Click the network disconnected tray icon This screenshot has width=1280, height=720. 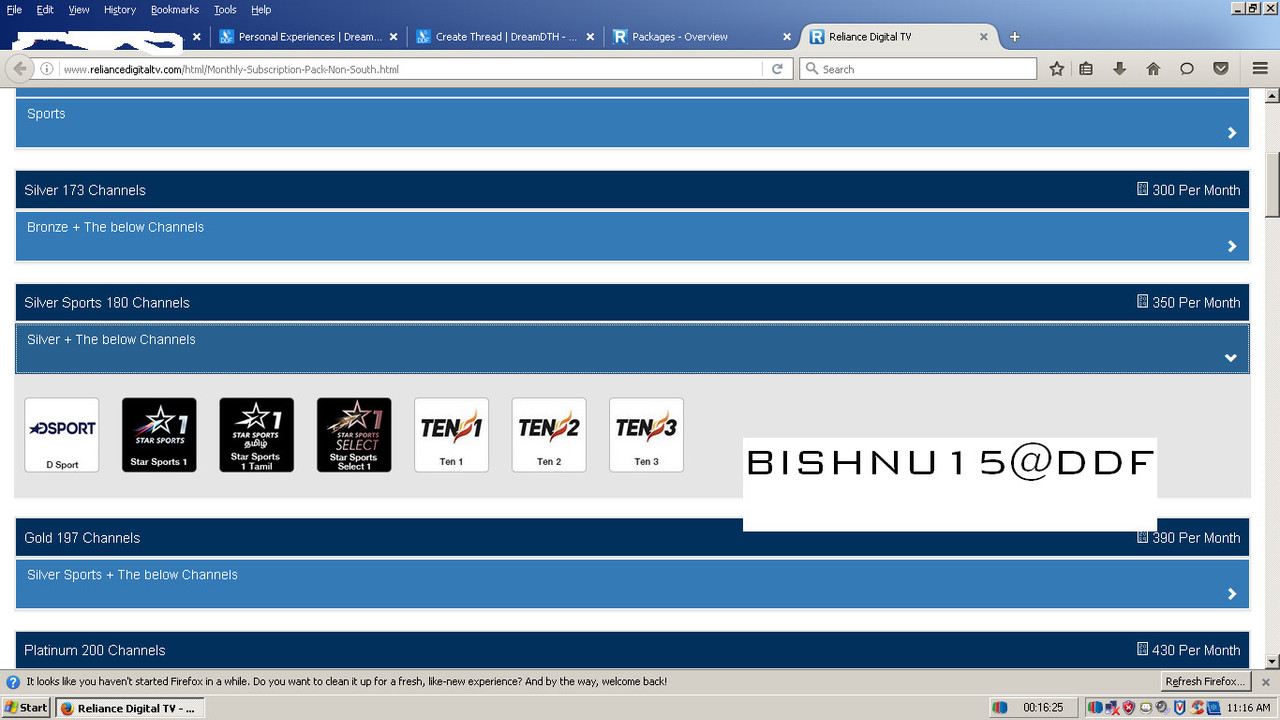point(1111,707)
